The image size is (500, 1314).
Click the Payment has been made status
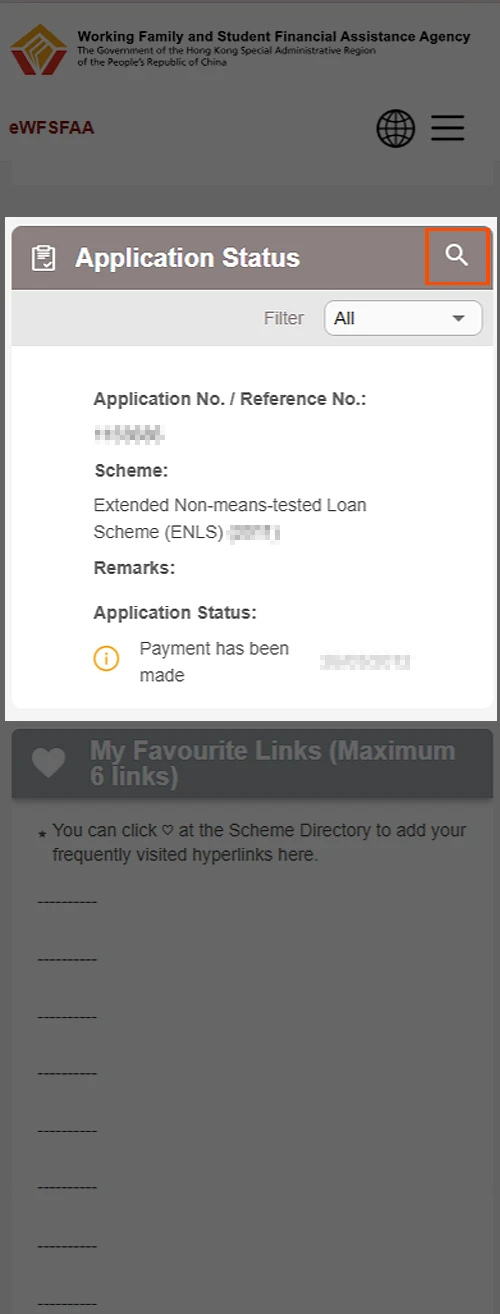click(x=214, y=661)
